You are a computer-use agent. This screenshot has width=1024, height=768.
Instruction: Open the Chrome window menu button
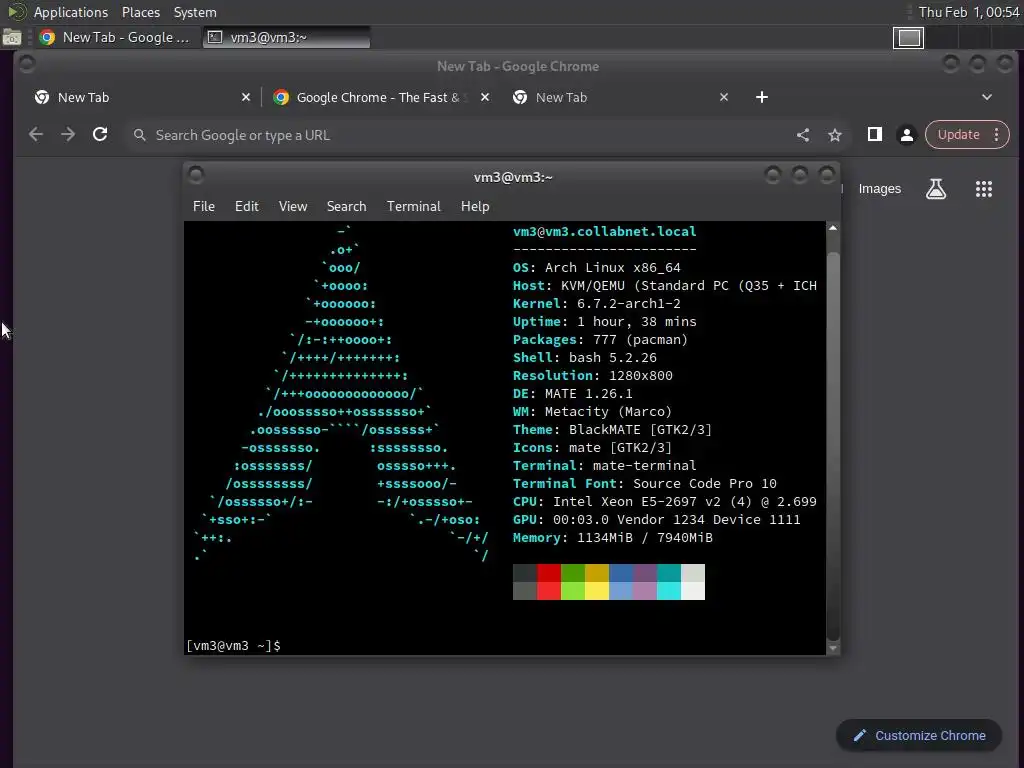point(27,64)
